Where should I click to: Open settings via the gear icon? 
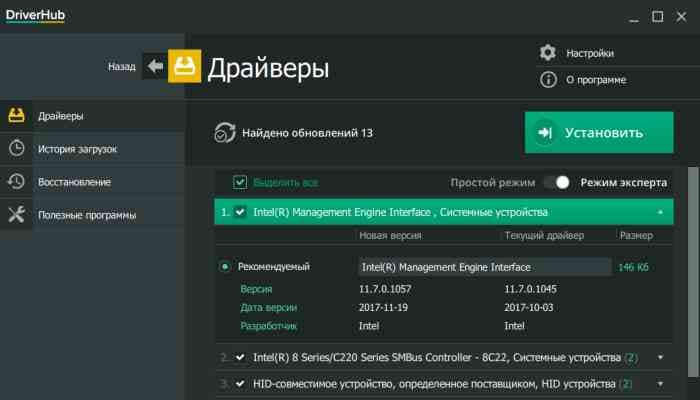coord(548,53)
